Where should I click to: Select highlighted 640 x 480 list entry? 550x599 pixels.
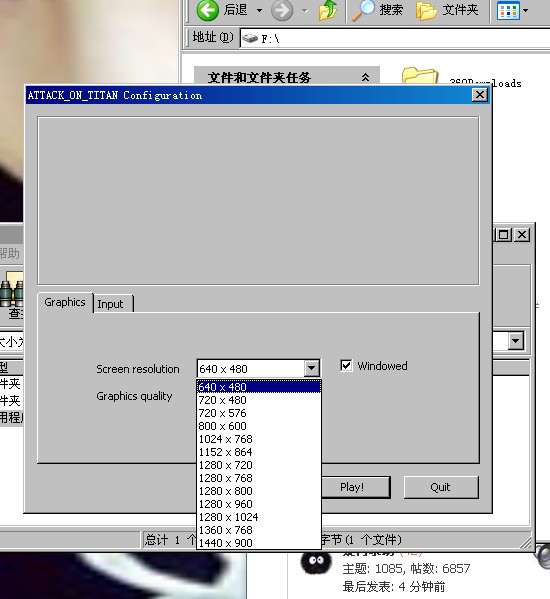click(x=259, y=387)
